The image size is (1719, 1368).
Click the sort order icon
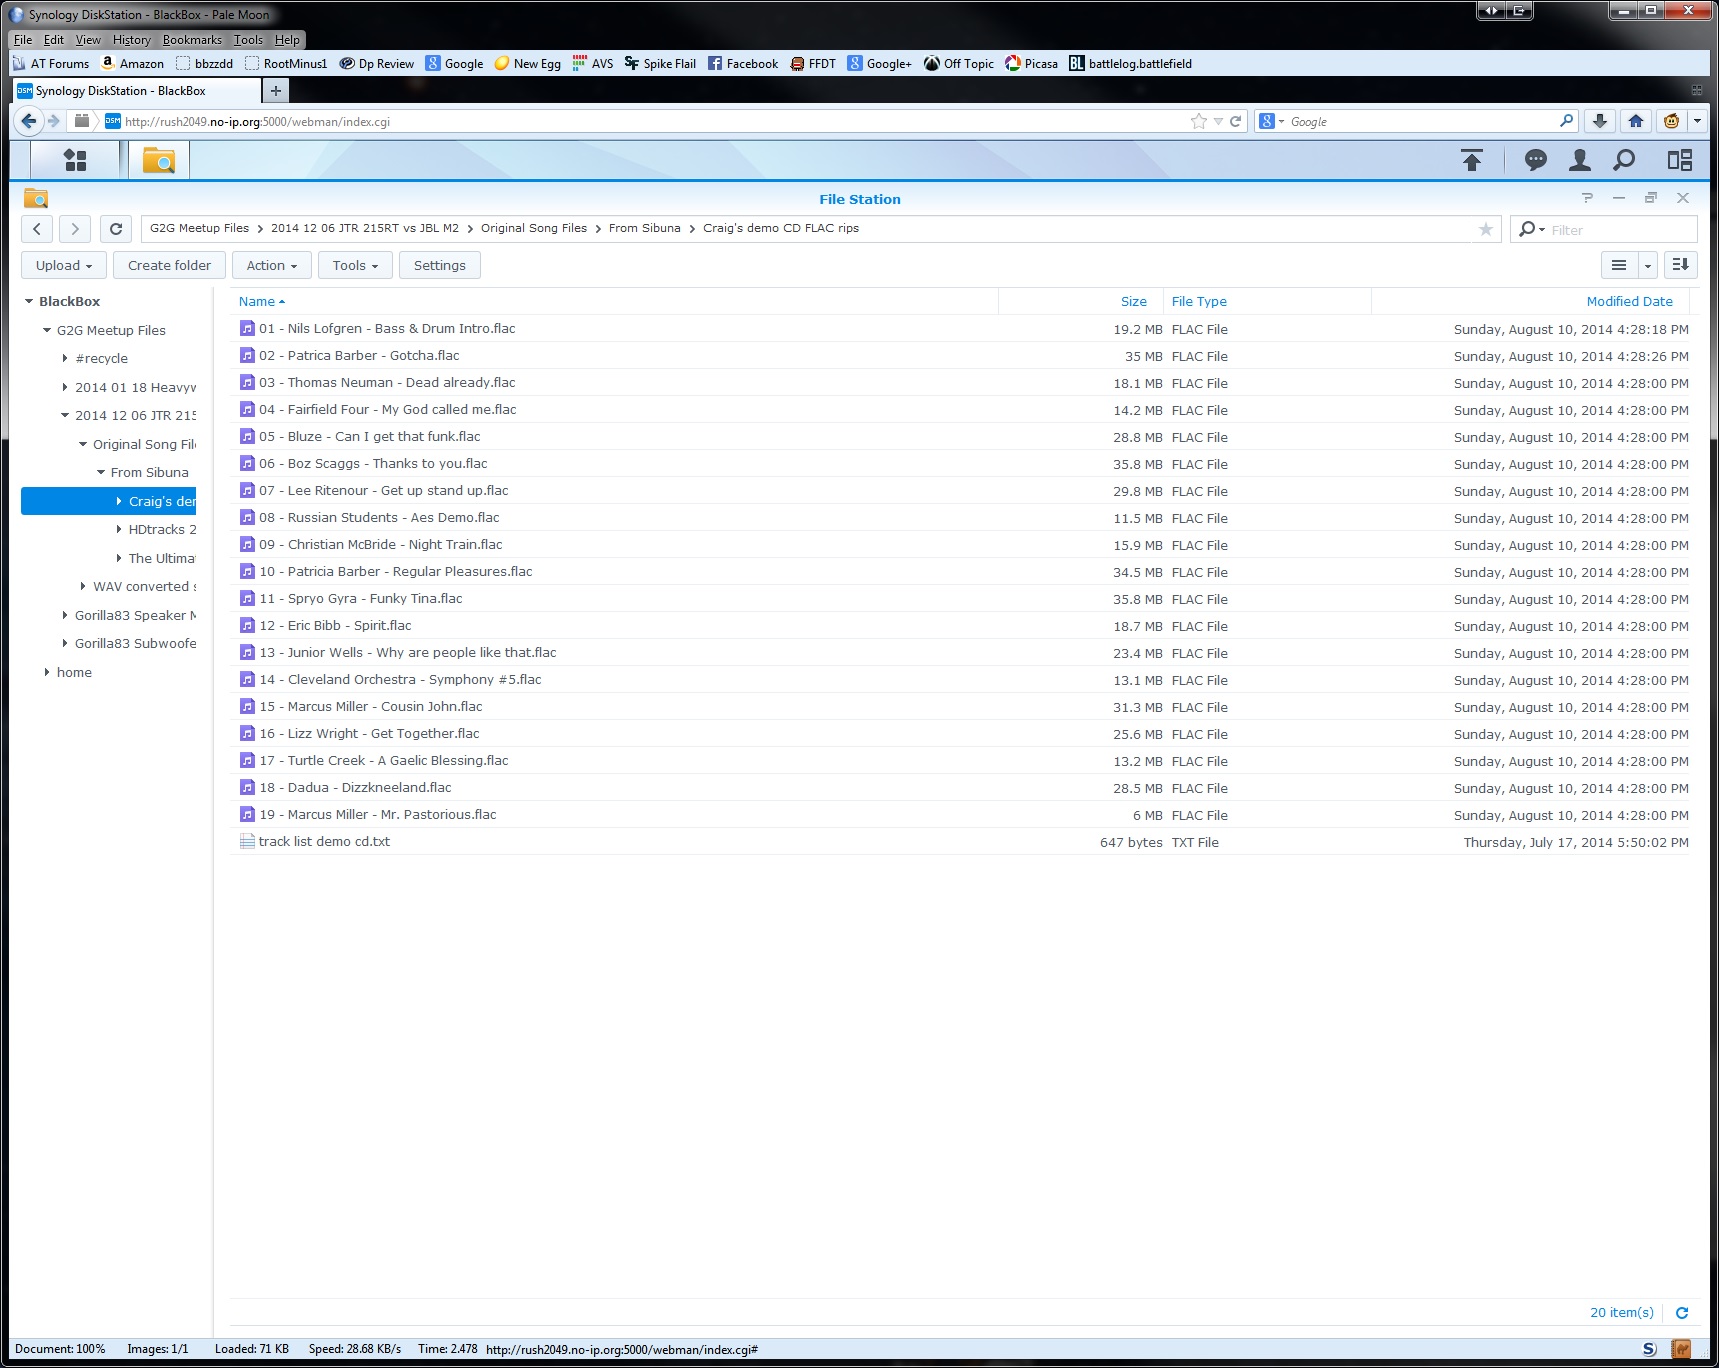(1681, 265)
